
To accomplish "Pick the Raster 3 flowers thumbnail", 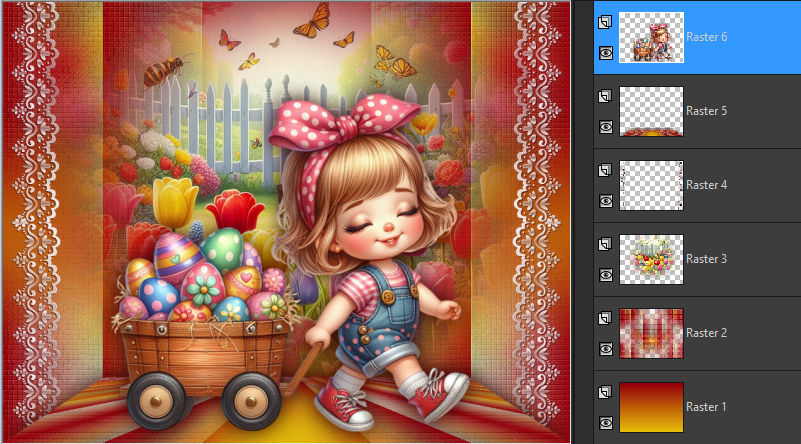I will pos(651,259).
